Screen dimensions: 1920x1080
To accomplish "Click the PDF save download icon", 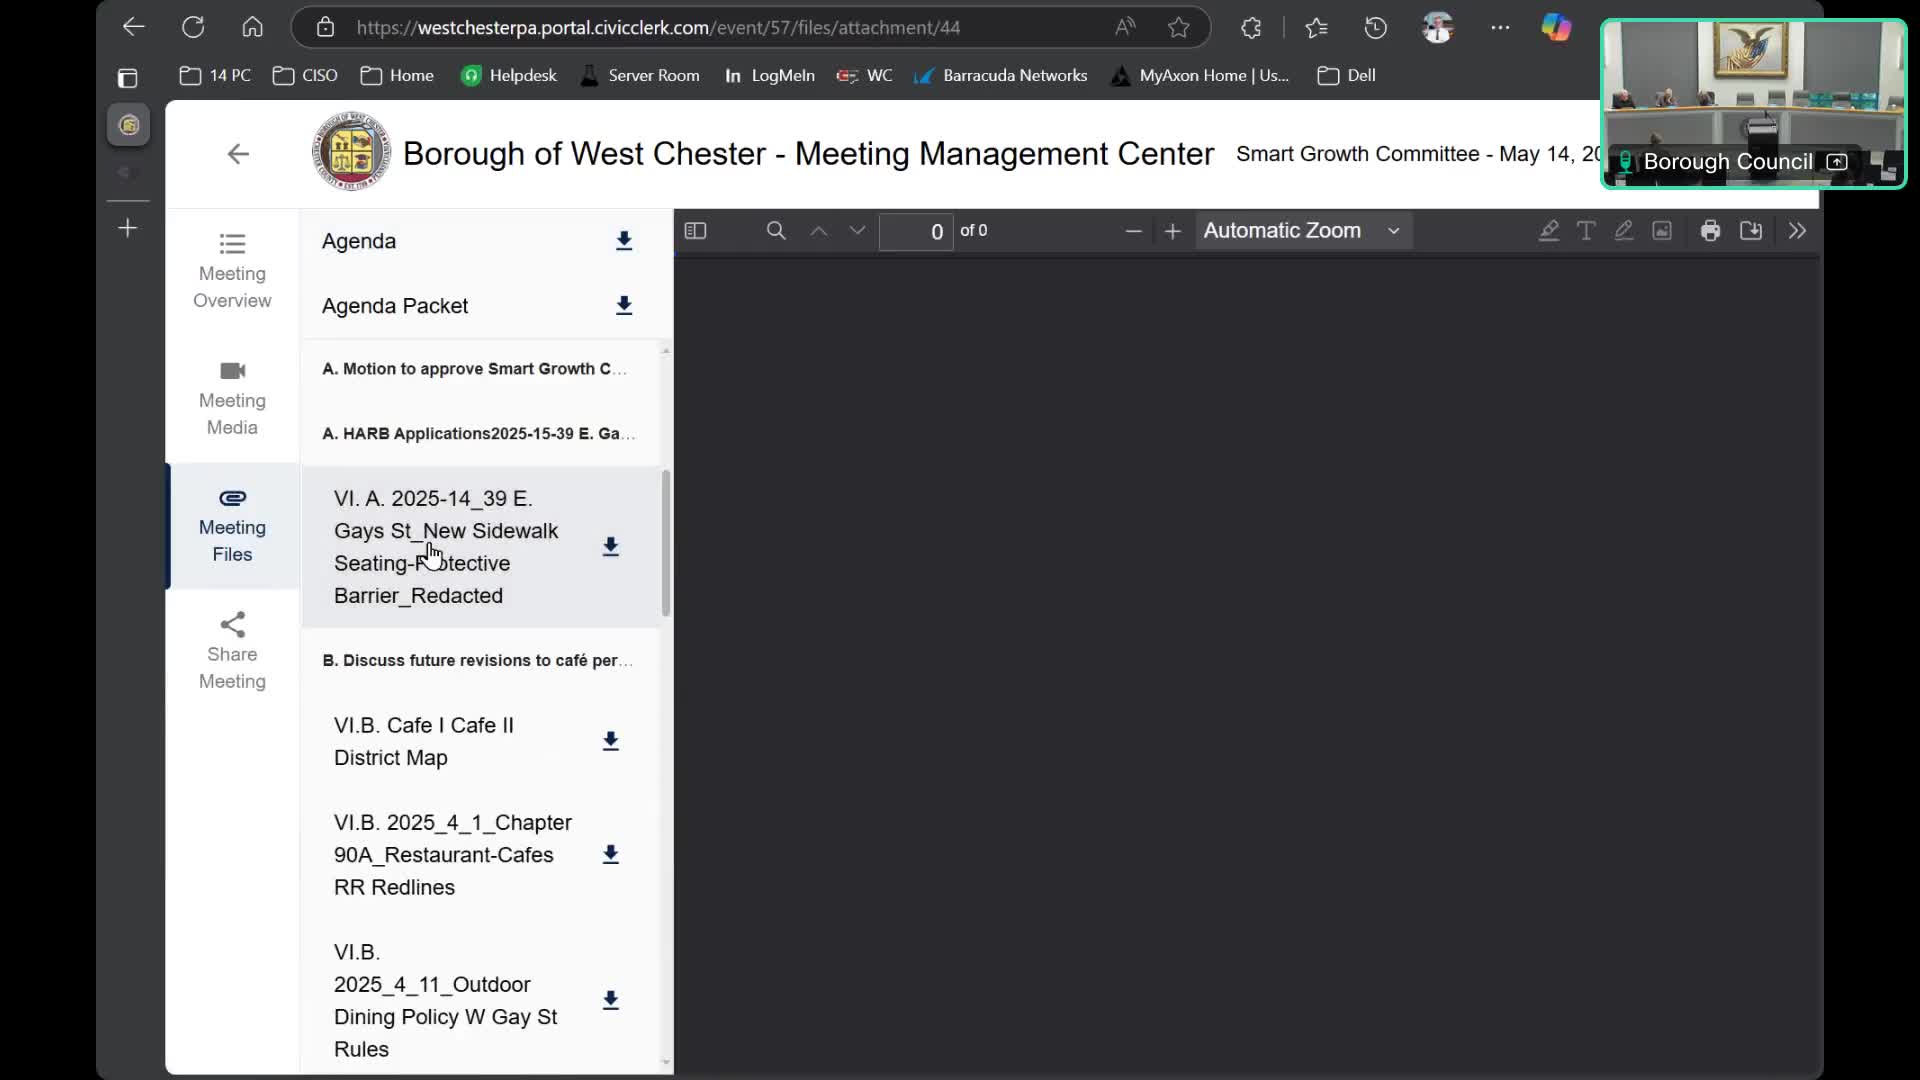I will tap(1751, 231).
